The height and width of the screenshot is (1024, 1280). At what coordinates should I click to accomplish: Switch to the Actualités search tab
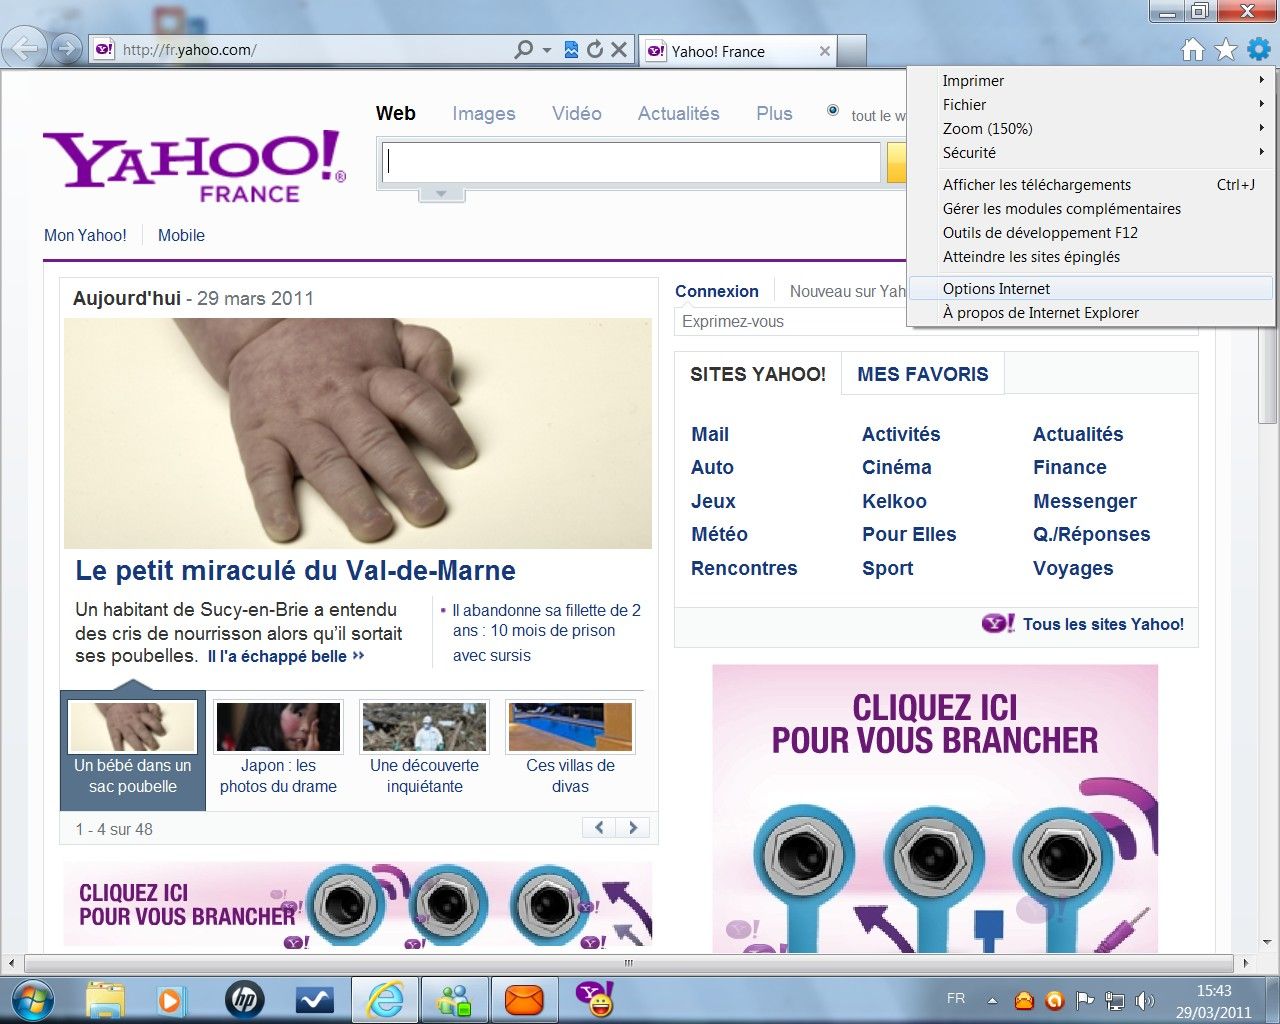[x=679, y=114]
